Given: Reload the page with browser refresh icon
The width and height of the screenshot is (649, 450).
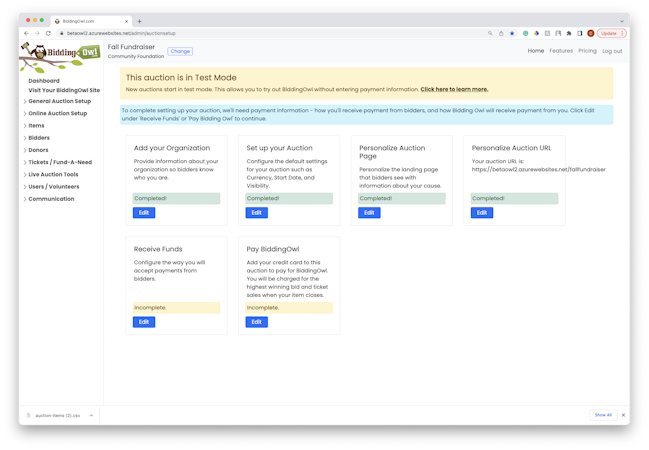Looking at the screenshot, I should point(48,33).
